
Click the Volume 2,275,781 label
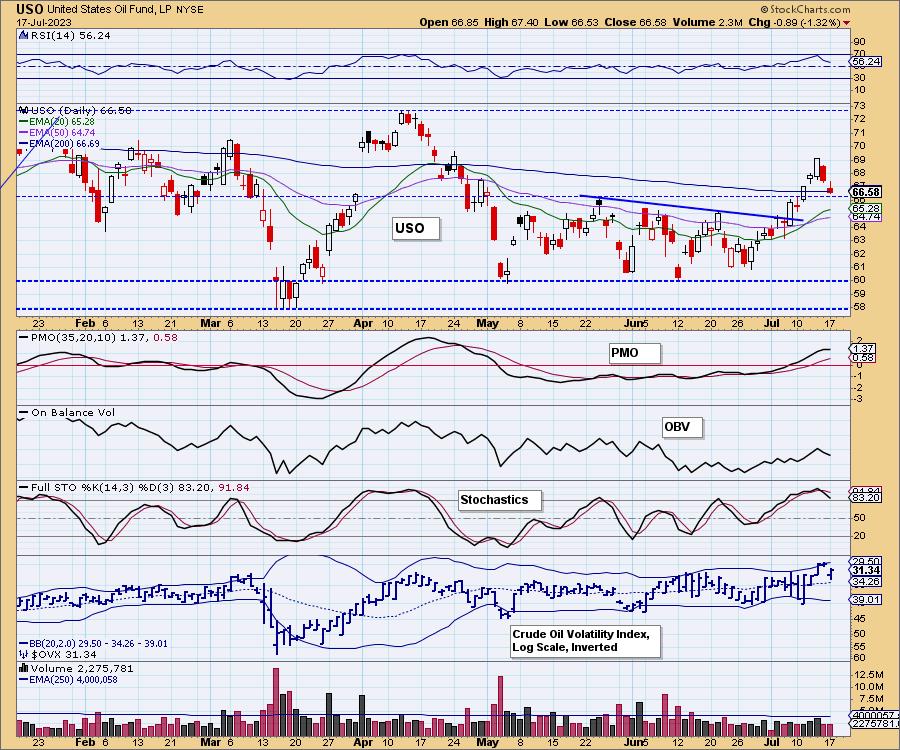point(76,669)
